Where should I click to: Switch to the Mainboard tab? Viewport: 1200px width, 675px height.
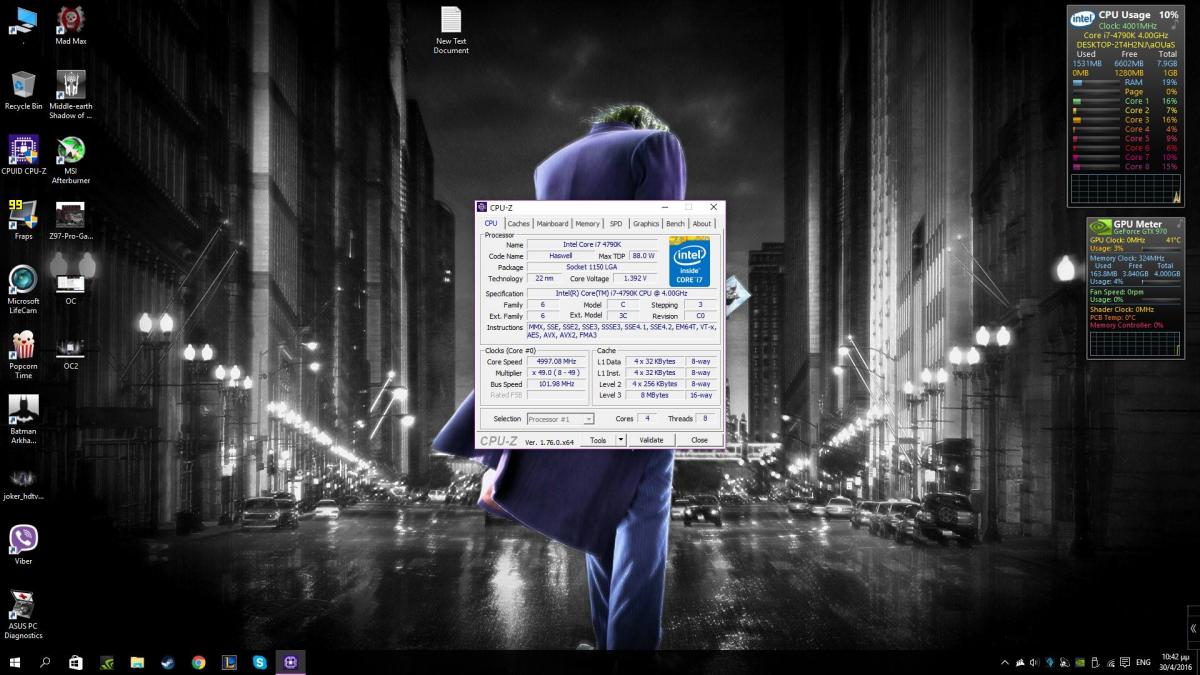click(552, 223)
